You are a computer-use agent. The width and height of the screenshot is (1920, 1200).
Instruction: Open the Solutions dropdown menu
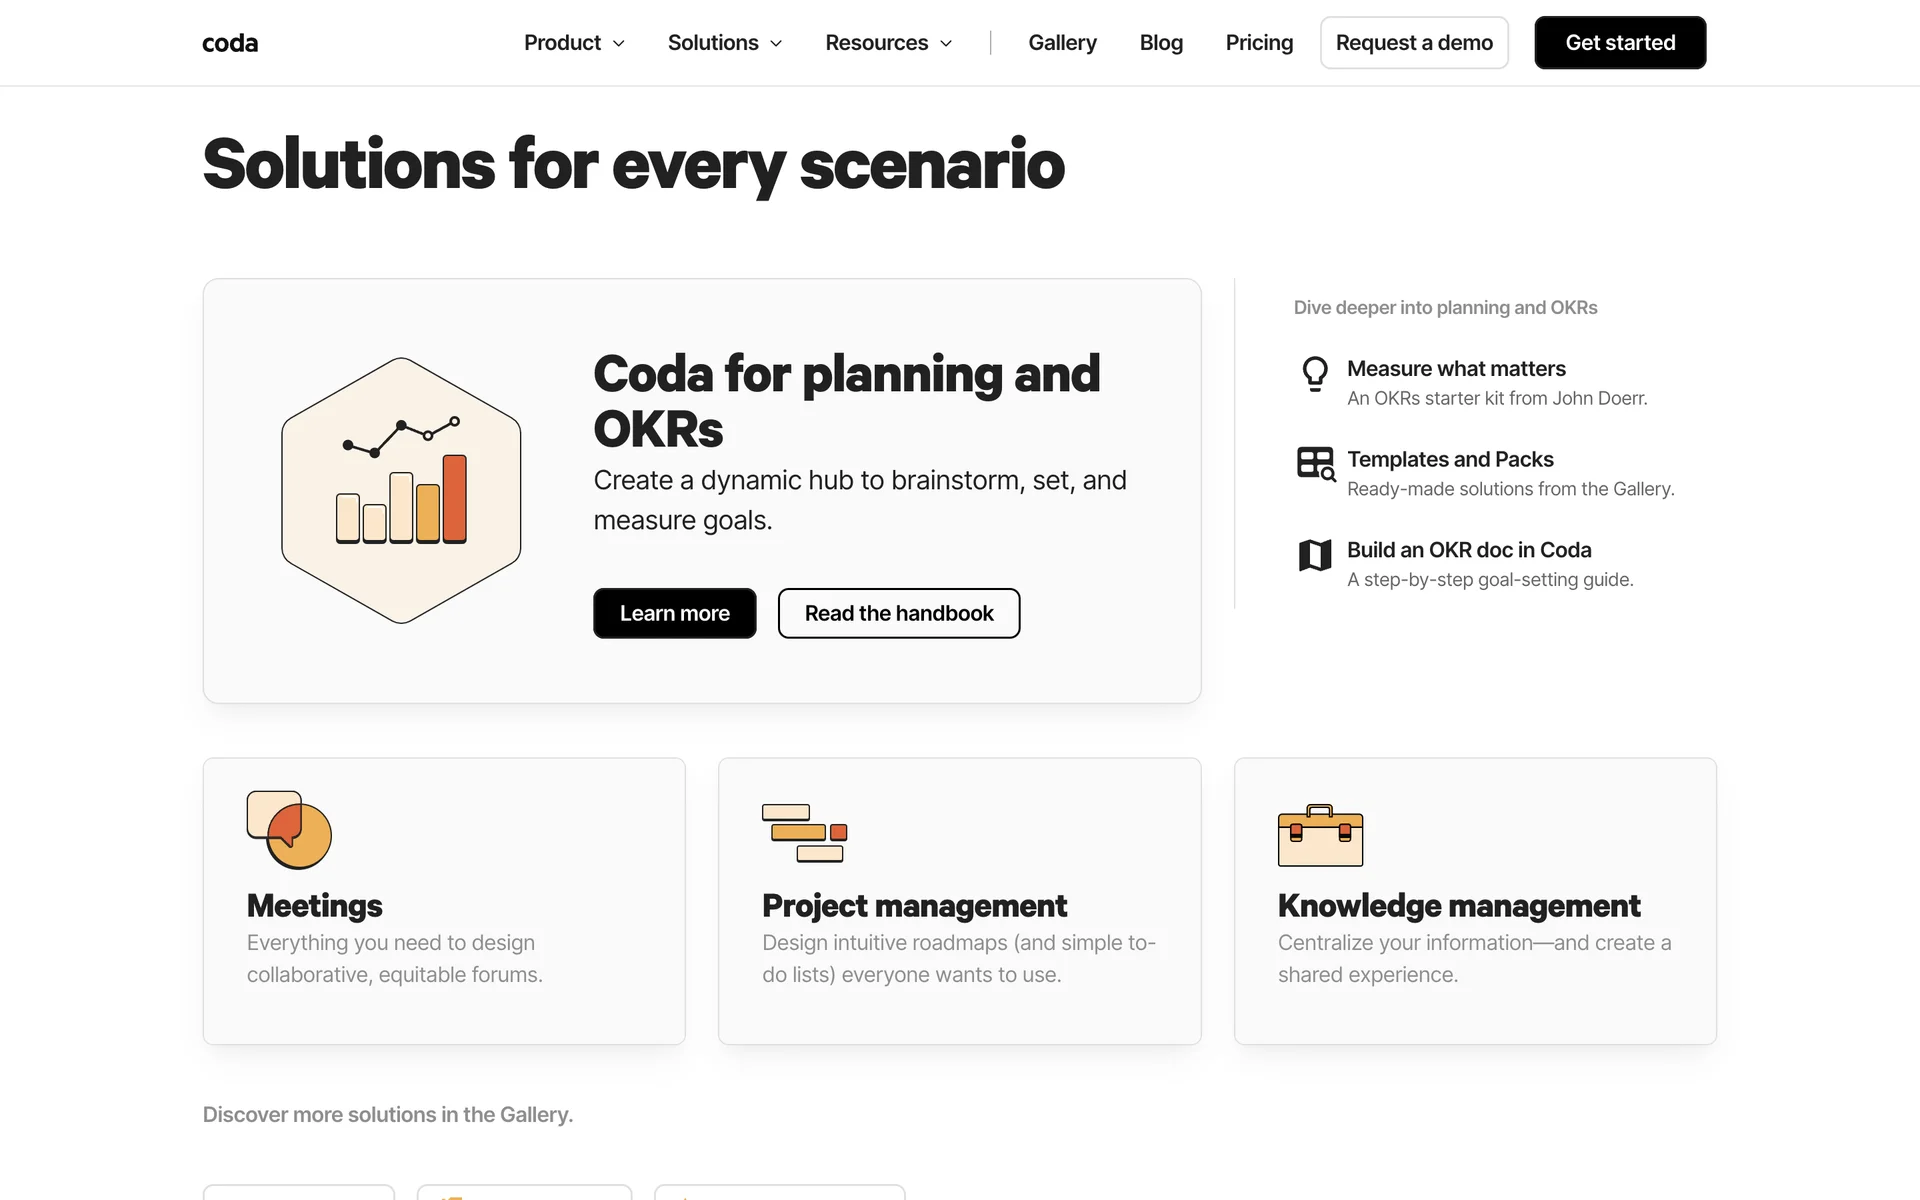pyautogui.click(x=725, y=43)
